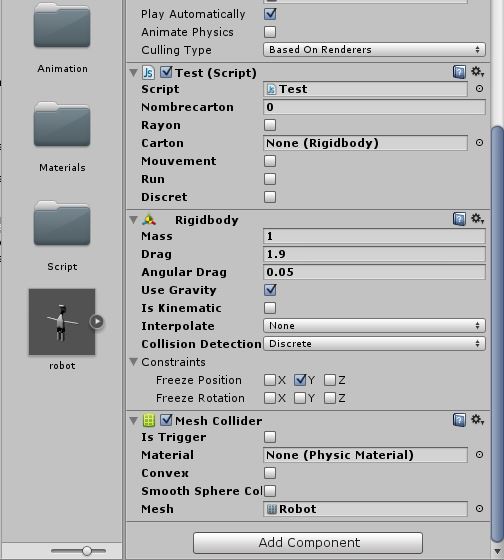This screenshot has height=560, width=504.
Task: Disable the Mesh Collider component checkbox
Action: click(166, 420)
